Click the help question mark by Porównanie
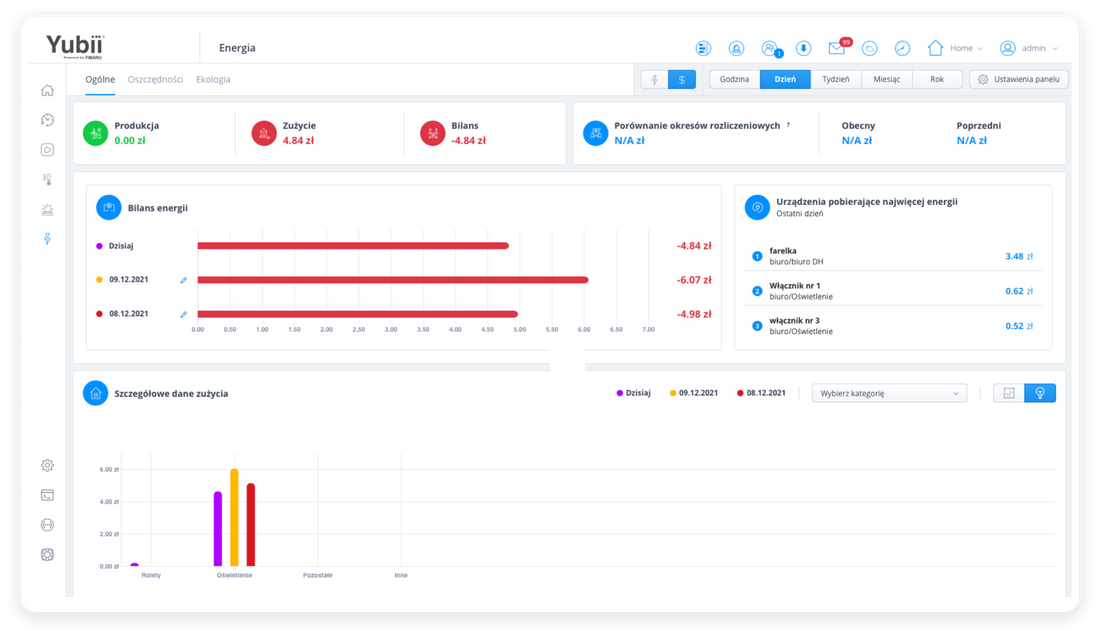Image resolution: width=1100 pixels, height=637 pixels. pos(789,125)
